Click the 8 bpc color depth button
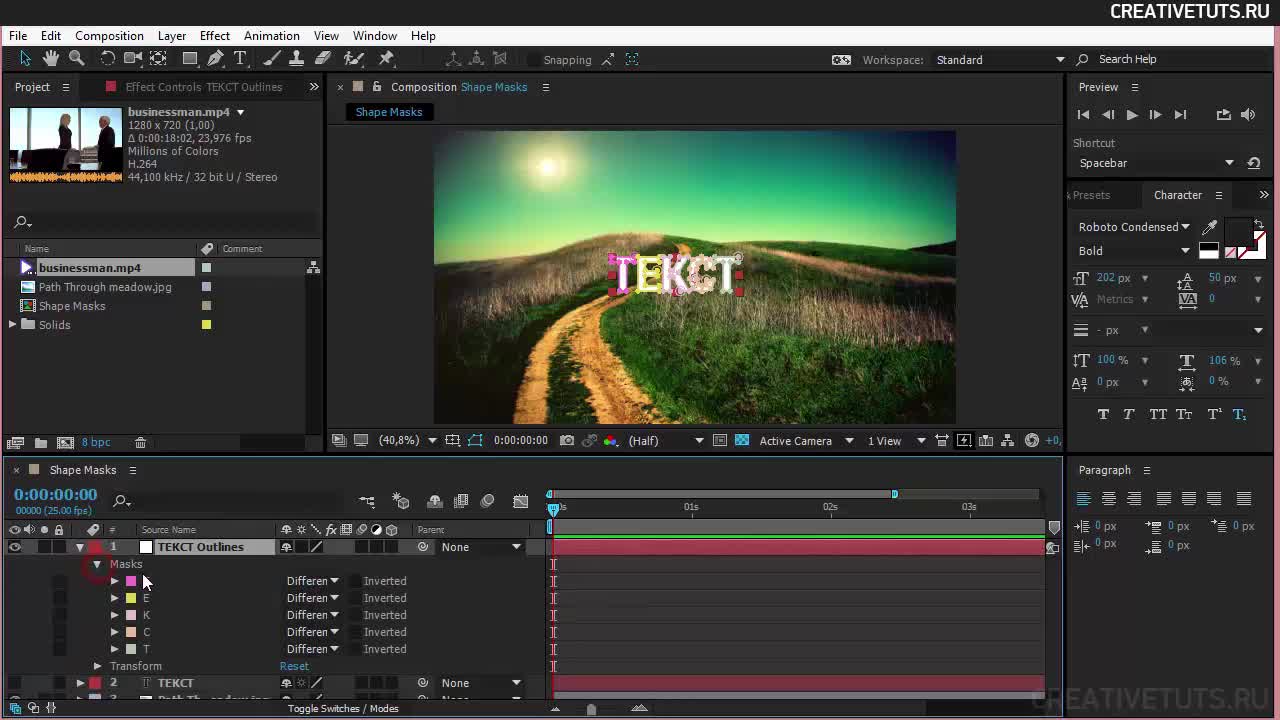Image resolution: width=1280 pixels, height=720 pixels. click(x=96, y=442)
